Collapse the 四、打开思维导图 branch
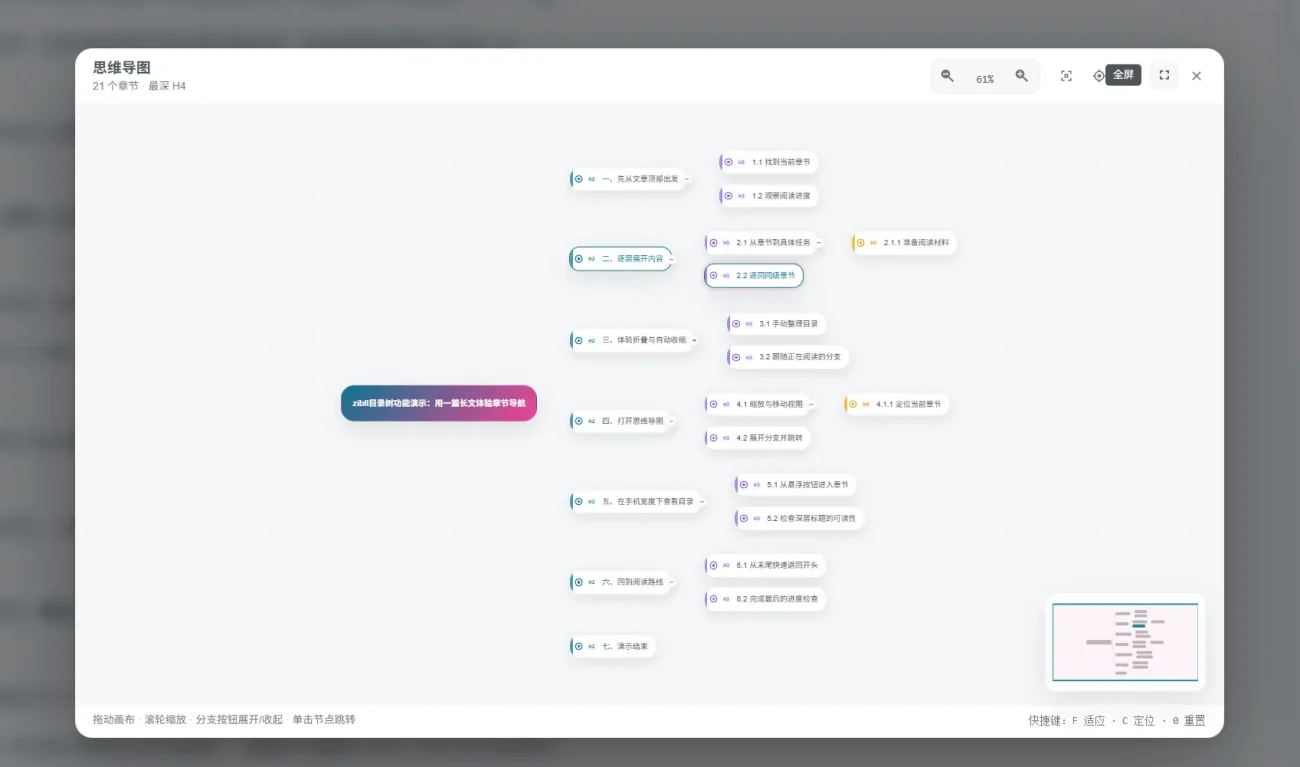Image resolution: width=1300 pixels, height=767 pixels. tap(671, 421)
